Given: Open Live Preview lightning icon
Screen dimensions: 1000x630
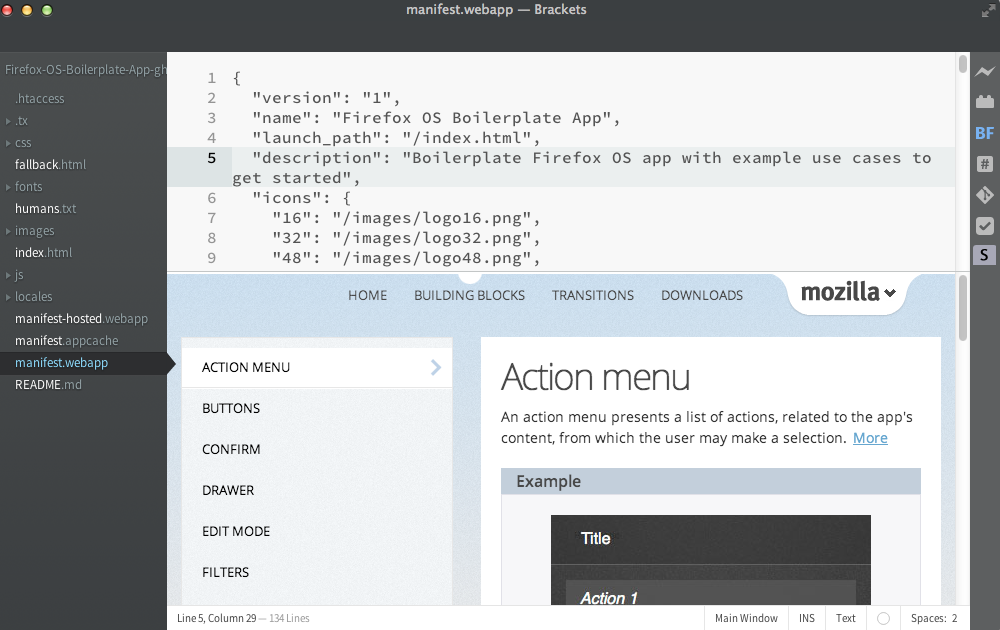Looking at the screenshot, I should click(x=985, y=71).
